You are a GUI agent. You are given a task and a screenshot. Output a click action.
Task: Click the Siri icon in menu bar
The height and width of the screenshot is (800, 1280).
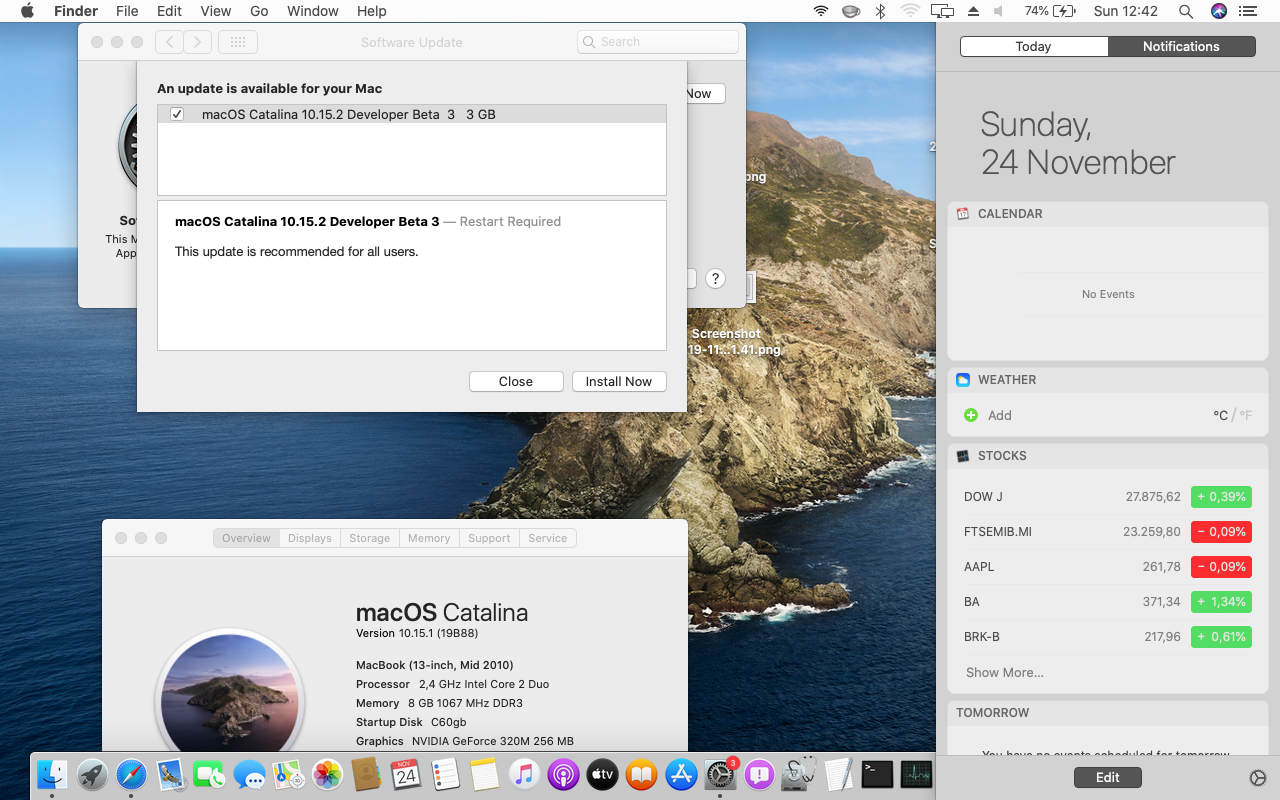1218,11
